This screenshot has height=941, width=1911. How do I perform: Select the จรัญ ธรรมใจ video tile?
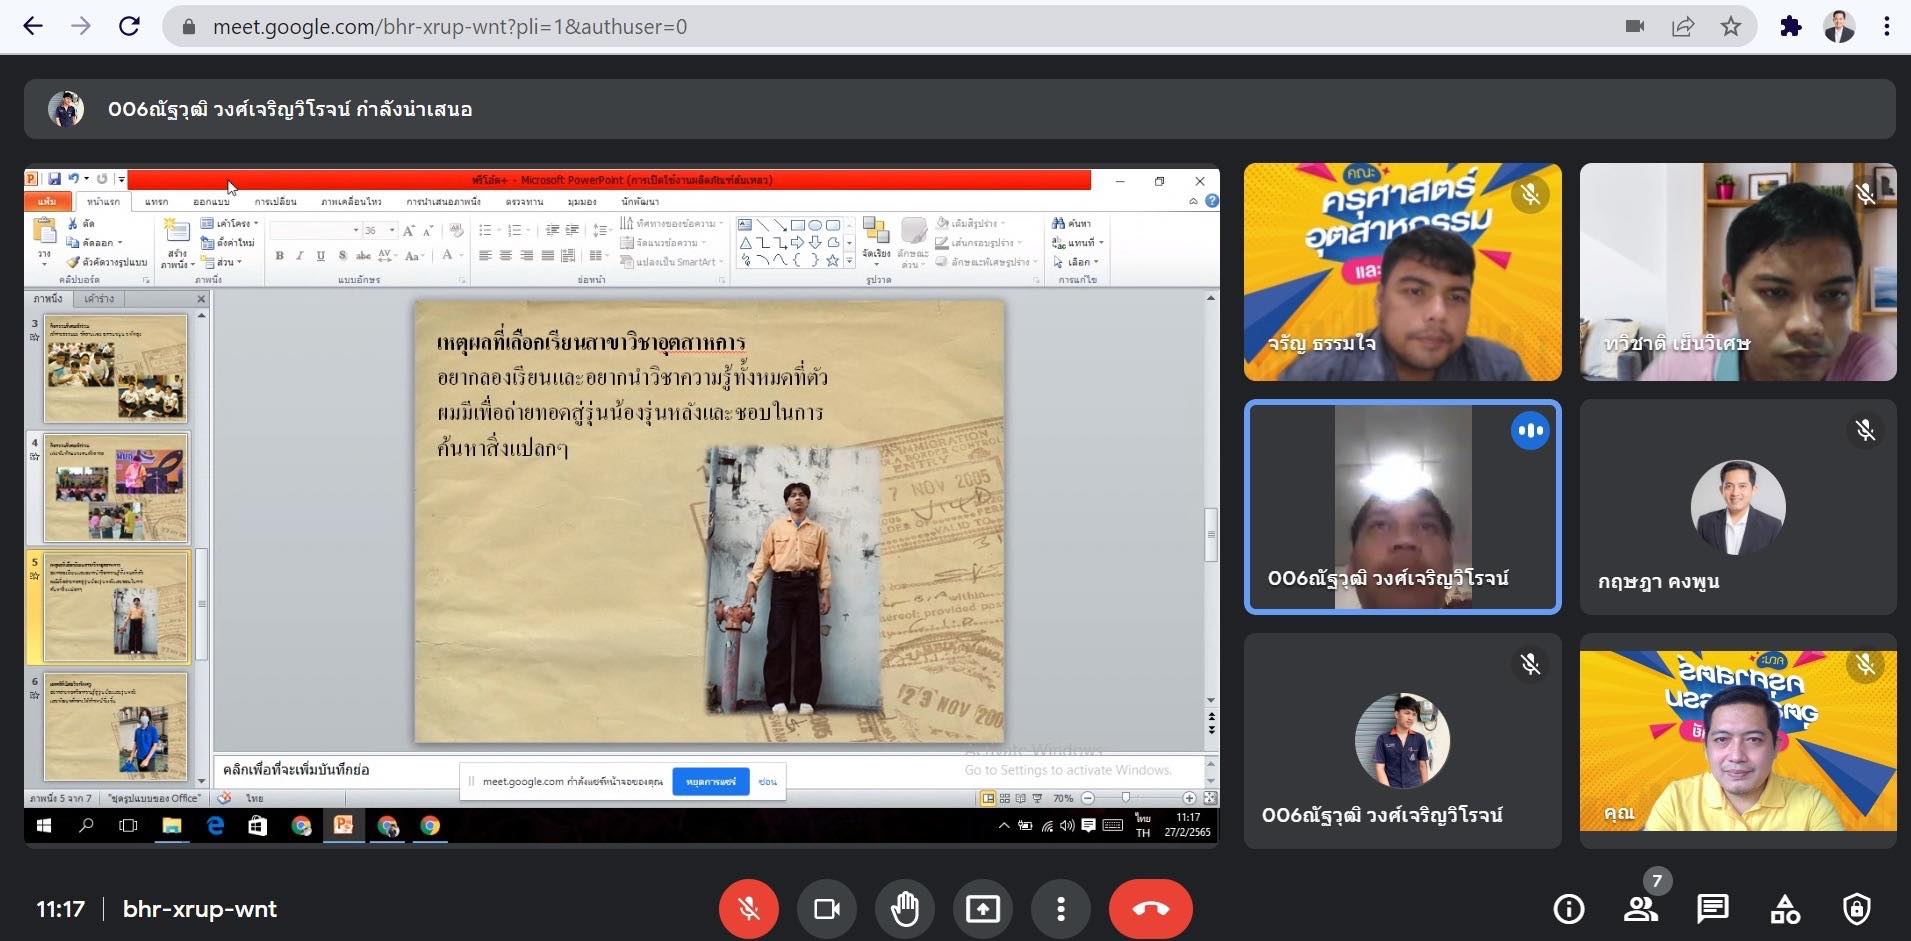tap(1402, 272)
